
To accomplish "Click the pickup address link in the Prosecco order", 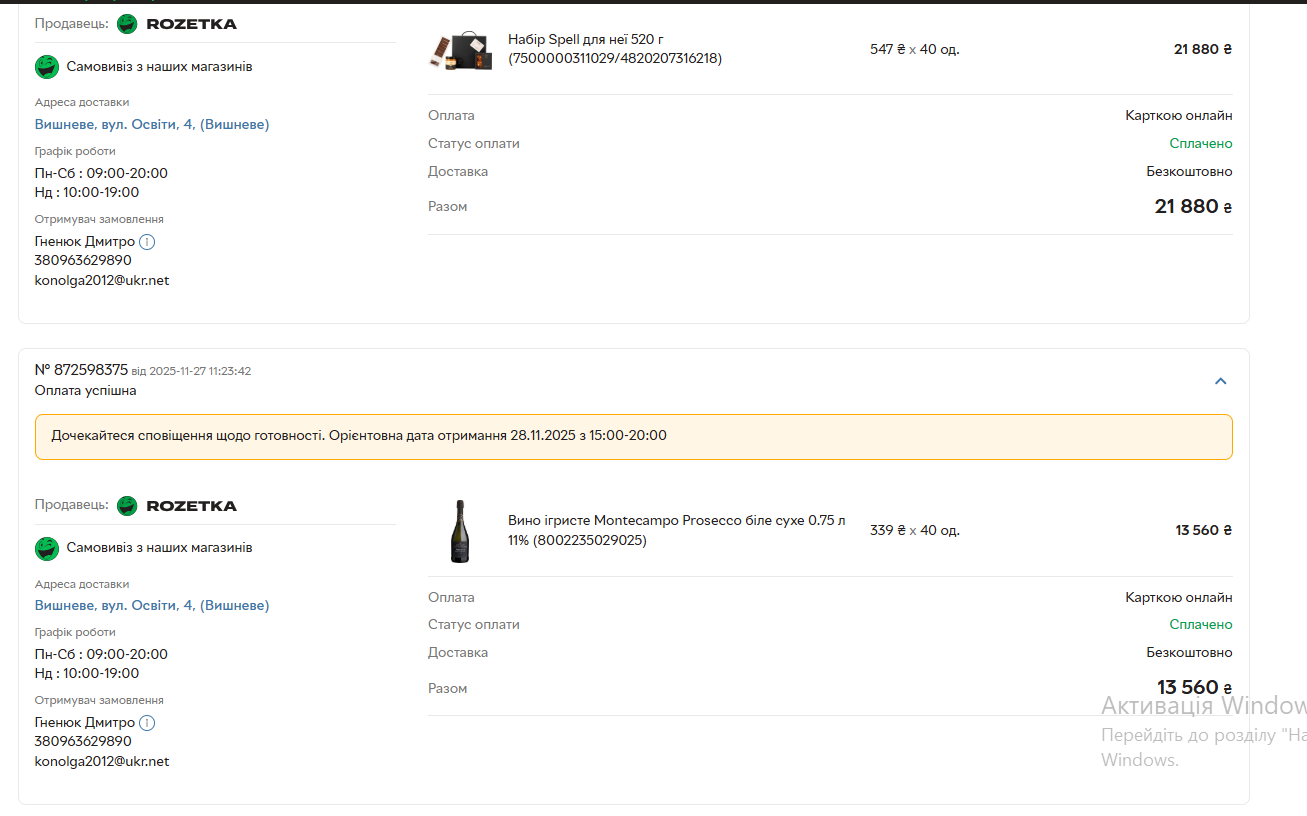I will click(x=152, y=605).
